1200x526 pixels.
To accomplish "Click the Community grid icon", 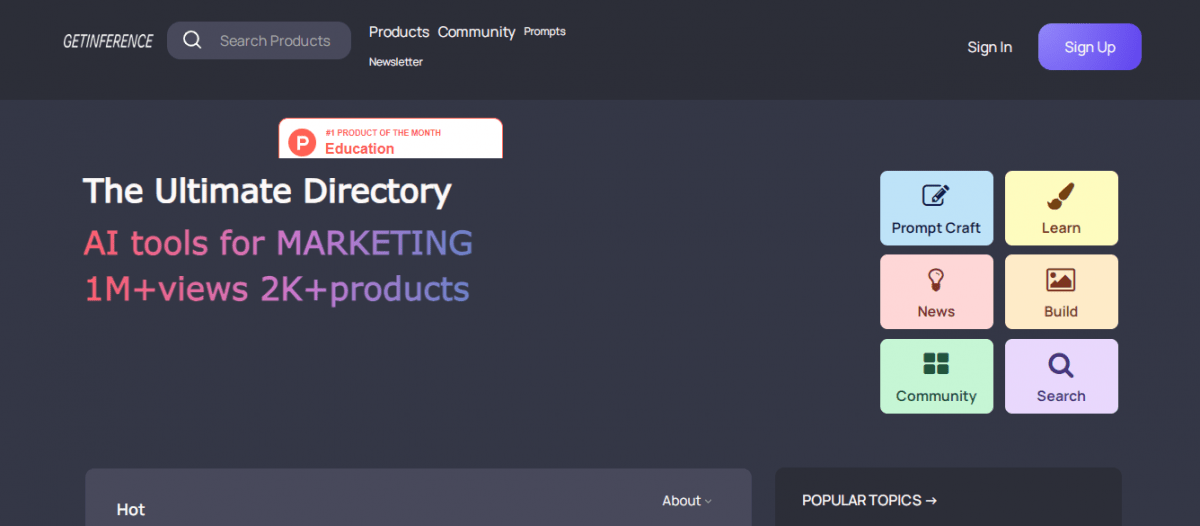I will [x=936, y=364].
